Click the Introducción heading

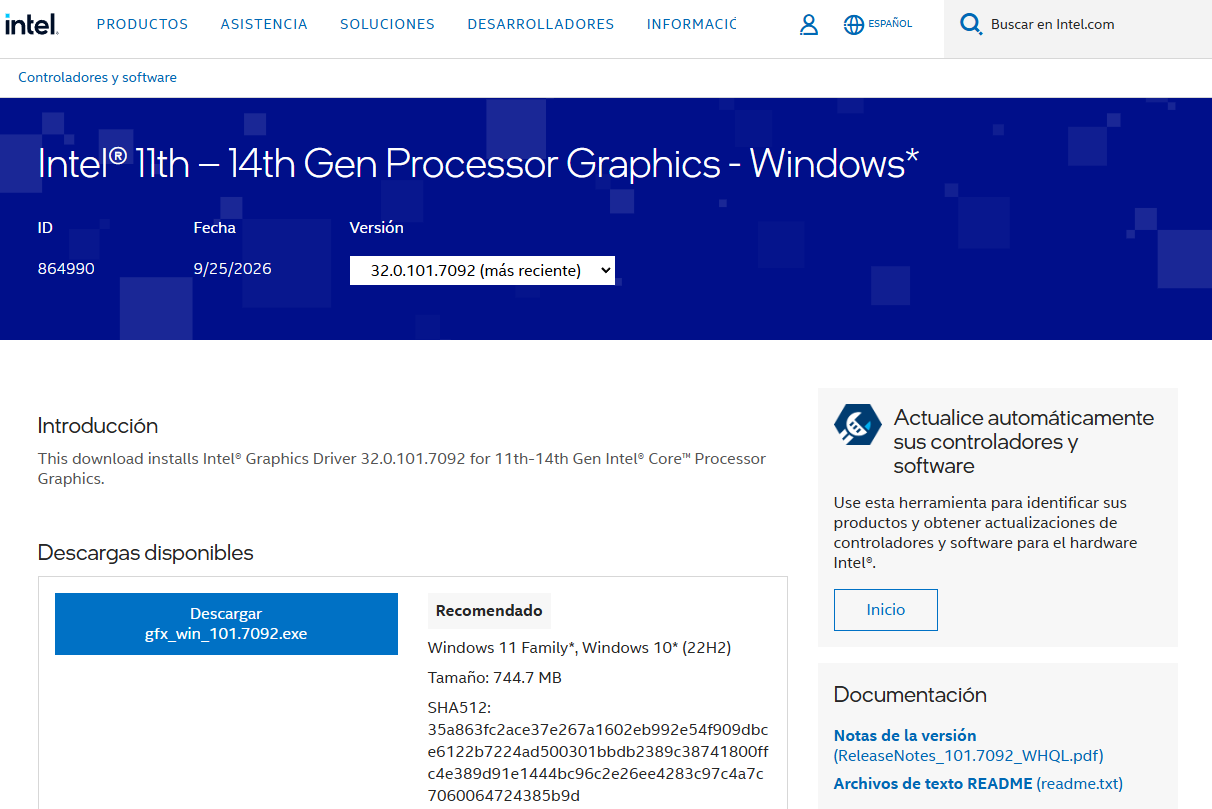coord(98,426)
